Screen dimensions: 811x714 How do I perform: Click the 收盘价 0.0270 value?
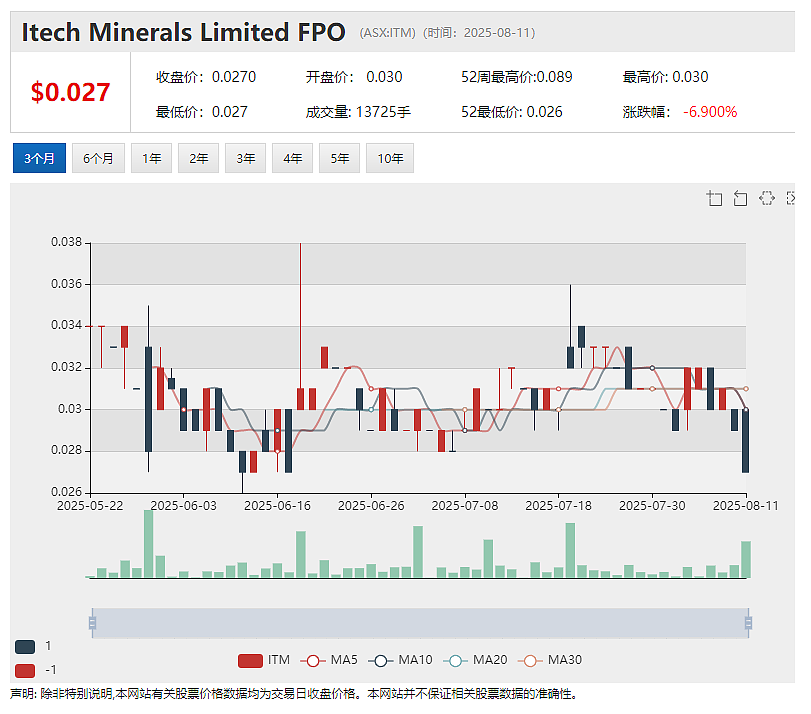[x=234, y=77]
